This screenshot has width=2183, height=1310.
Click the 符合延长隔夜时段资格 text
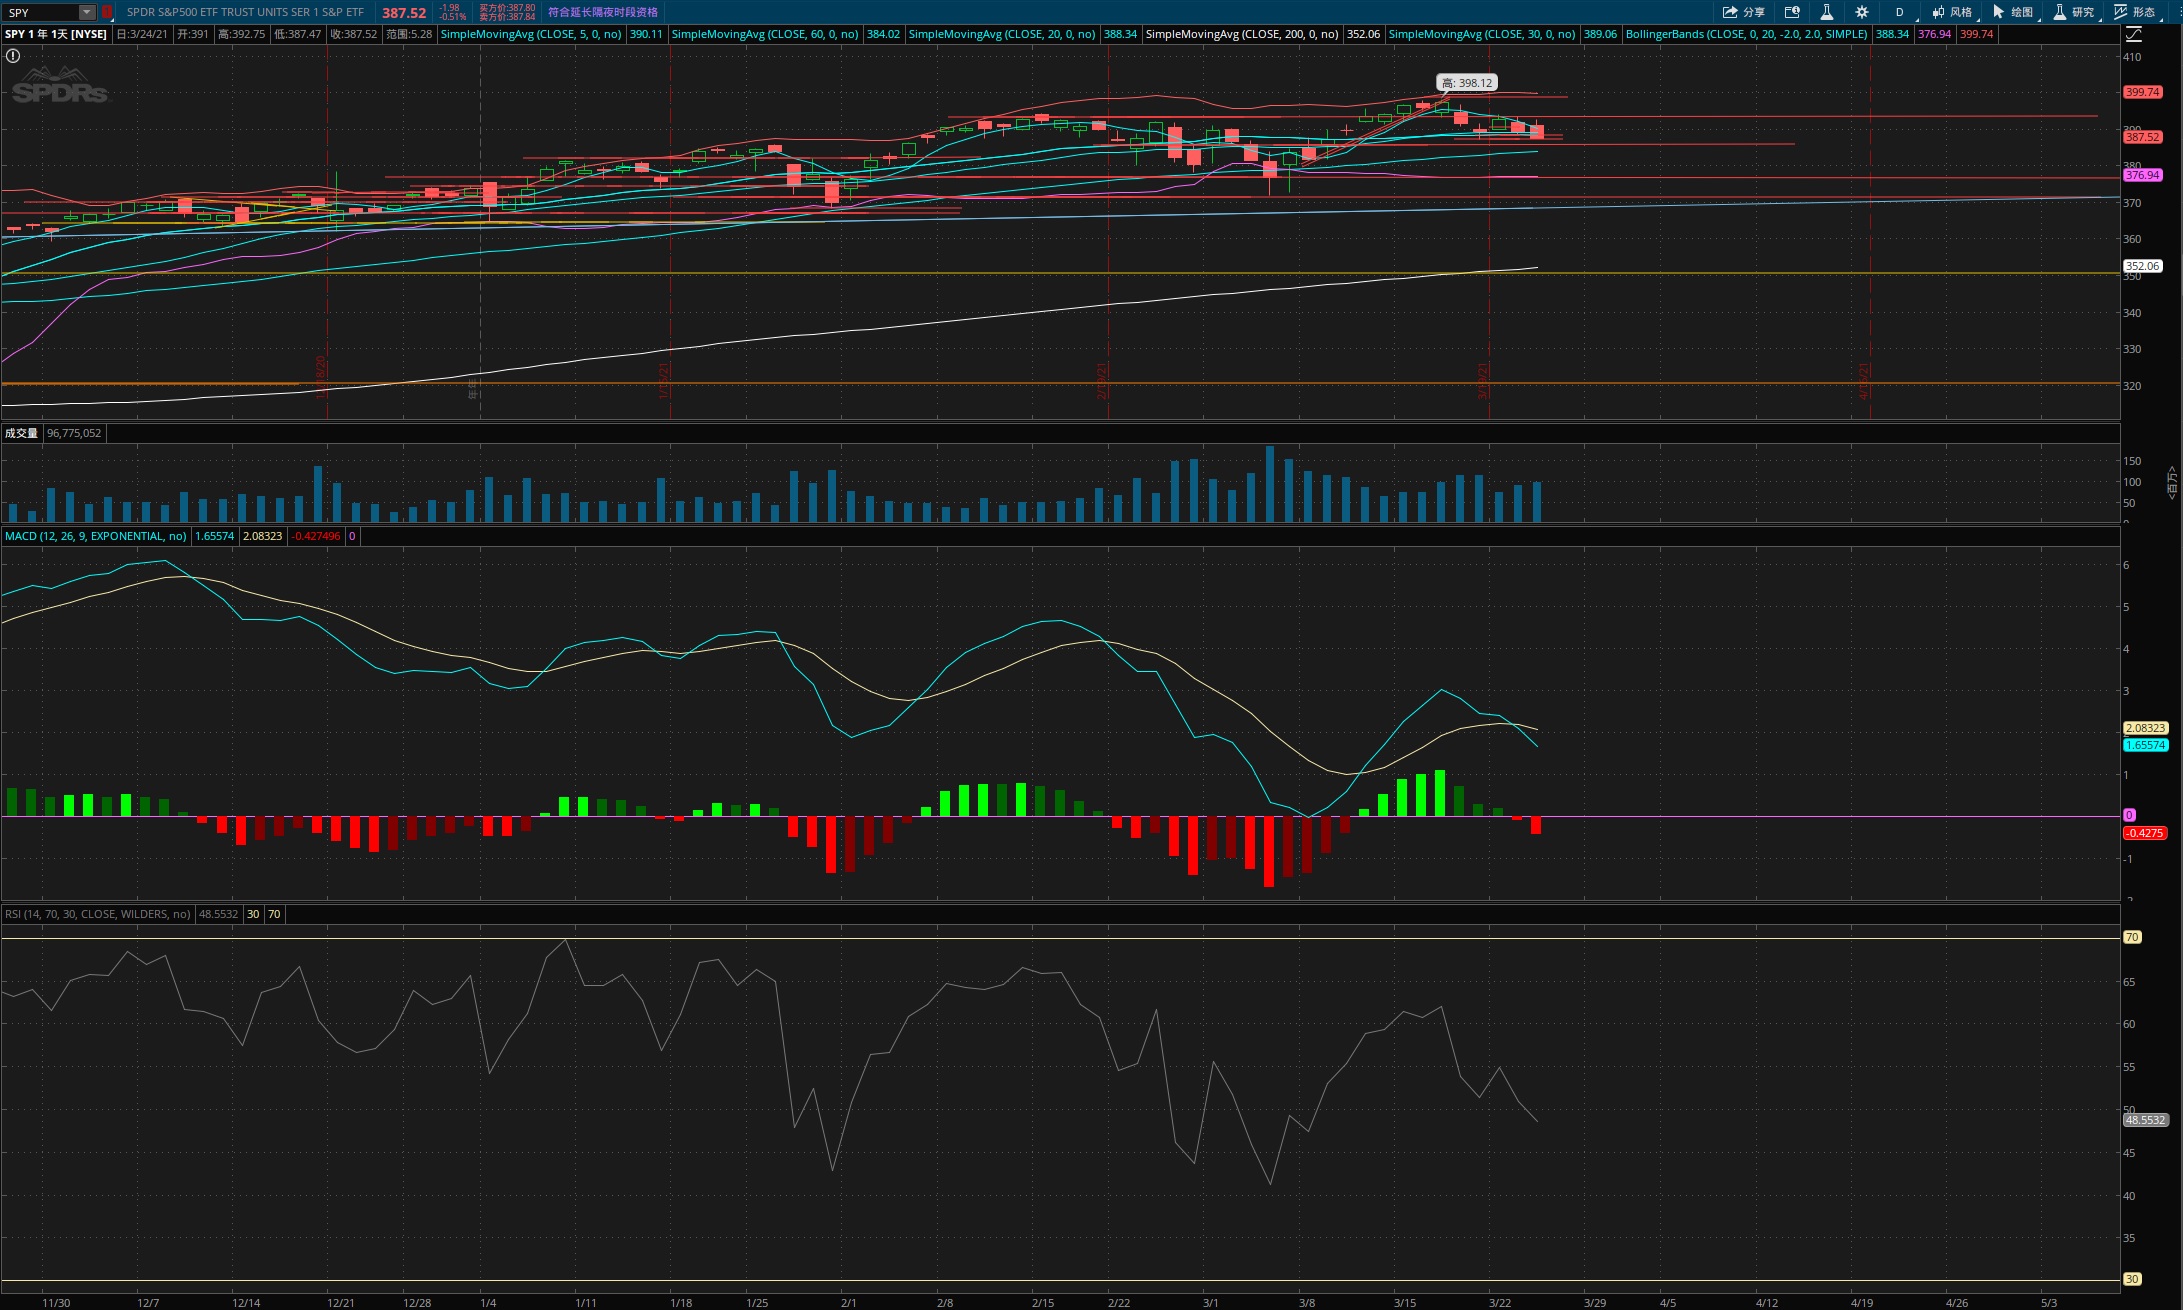pos(603,12)
